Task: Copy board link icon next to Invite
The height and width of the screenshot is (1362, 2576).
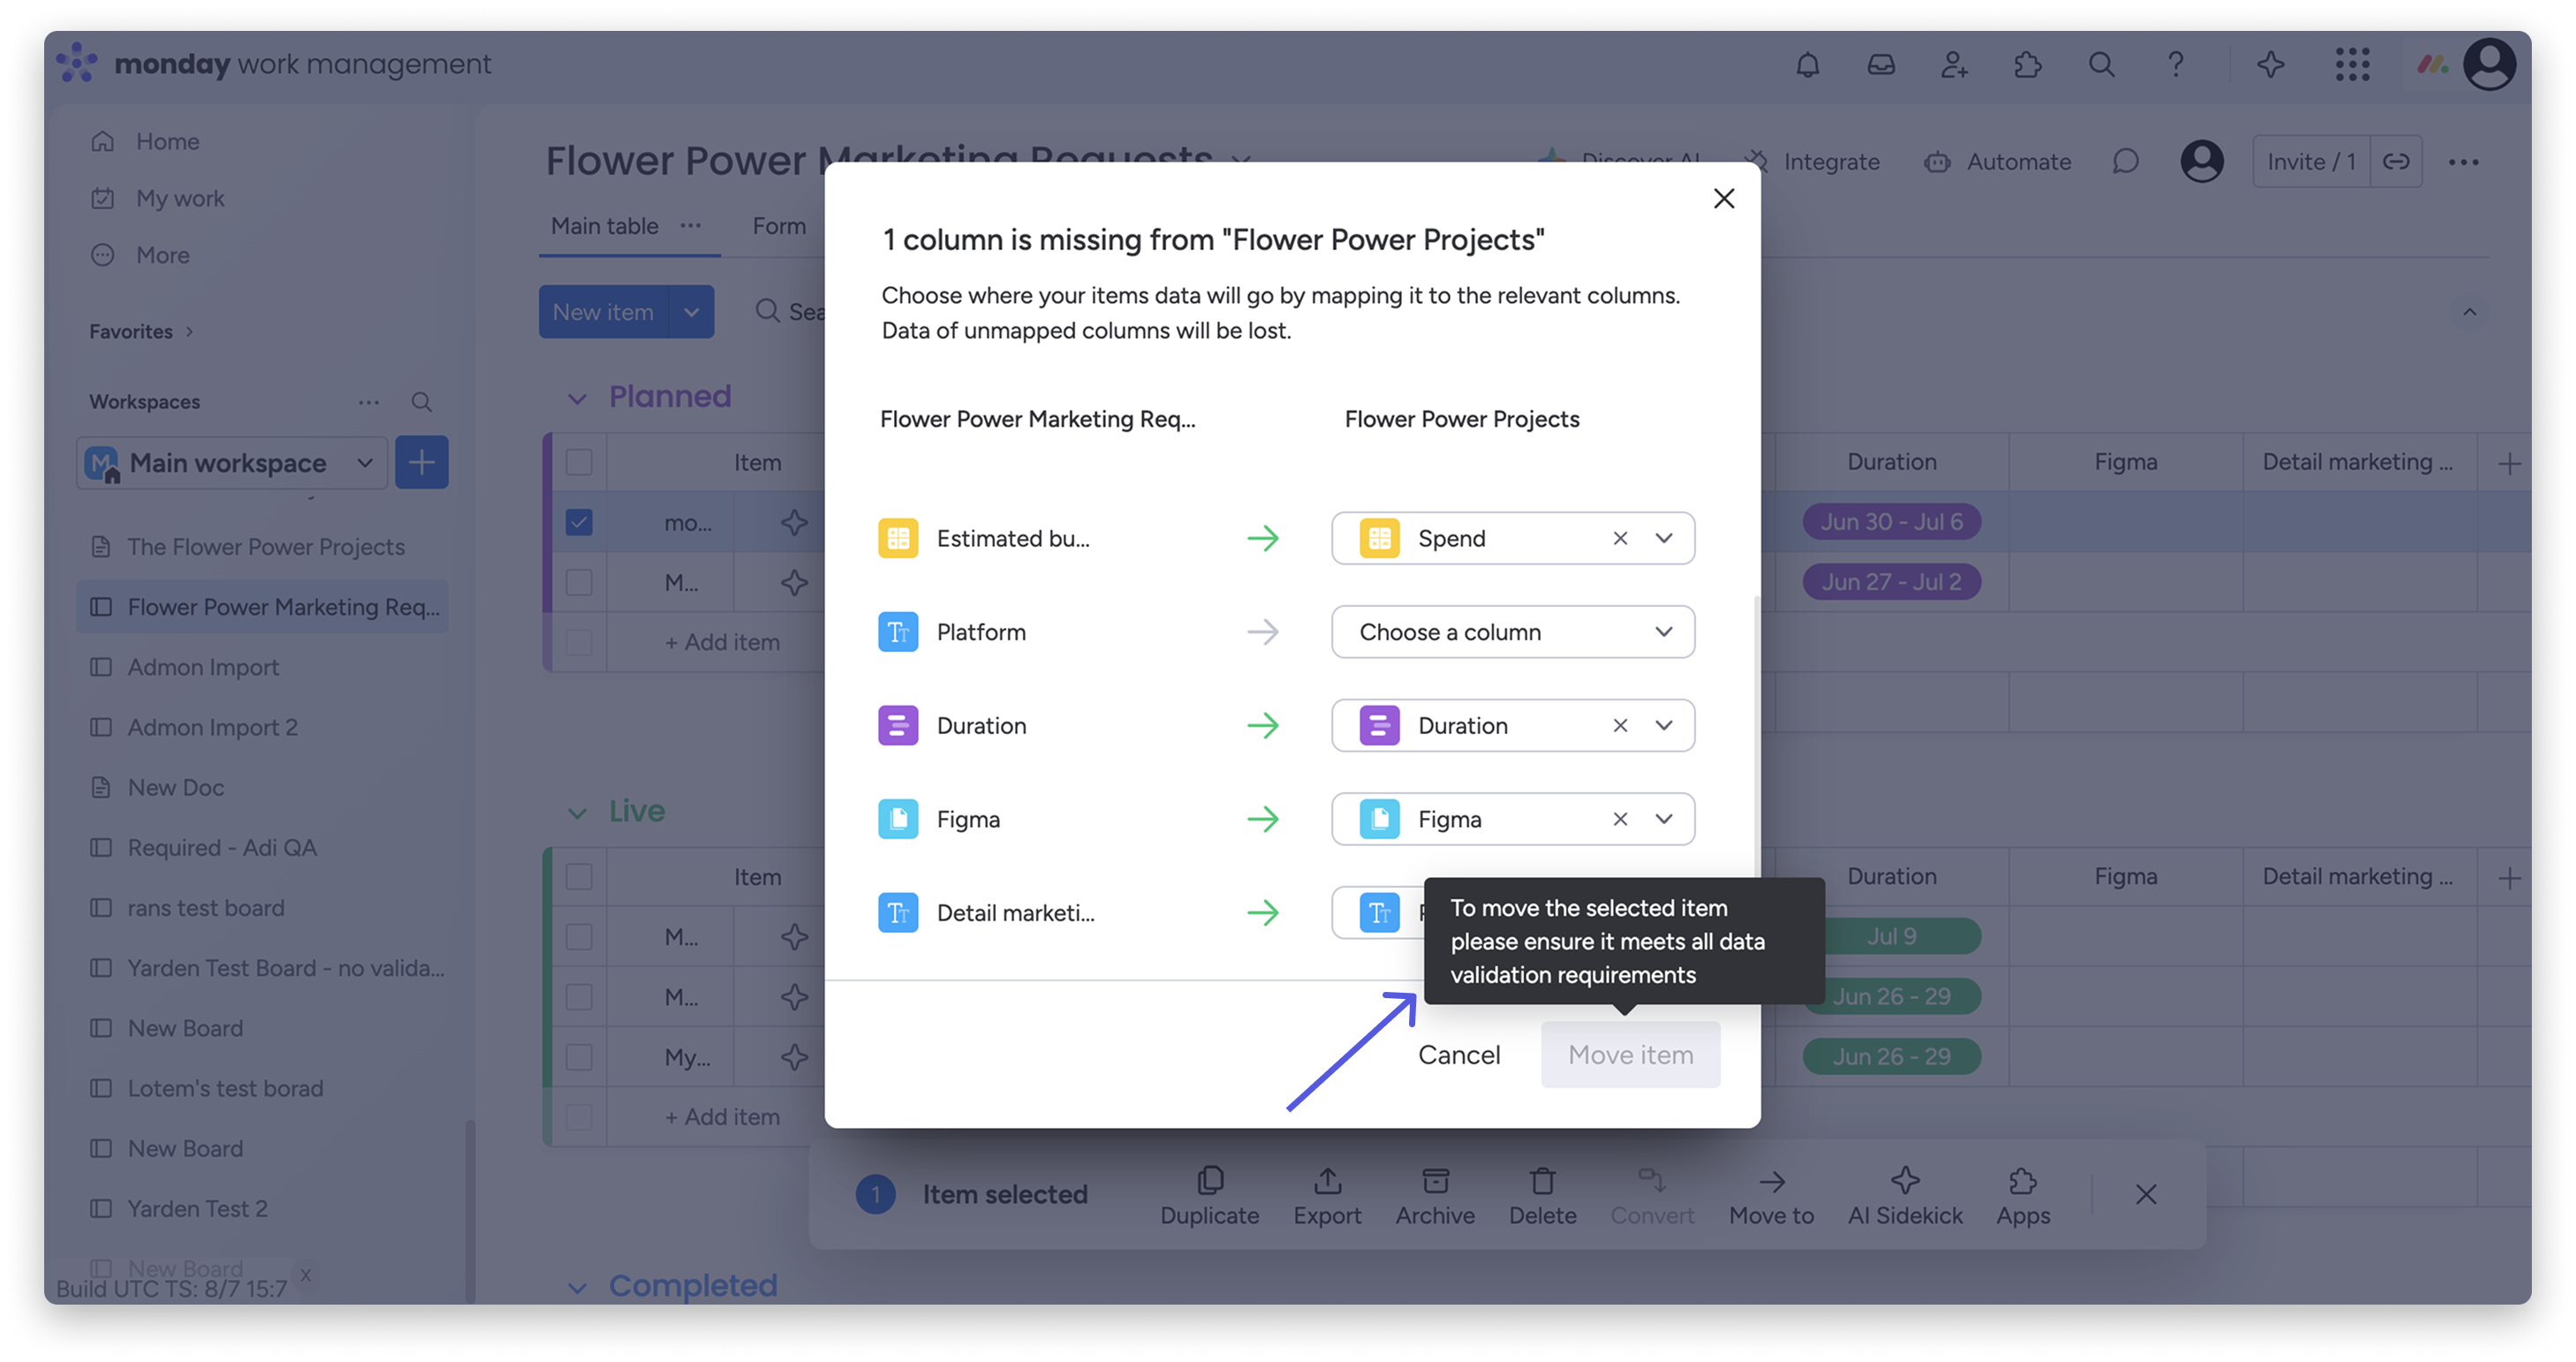Action: point(2396,162)
